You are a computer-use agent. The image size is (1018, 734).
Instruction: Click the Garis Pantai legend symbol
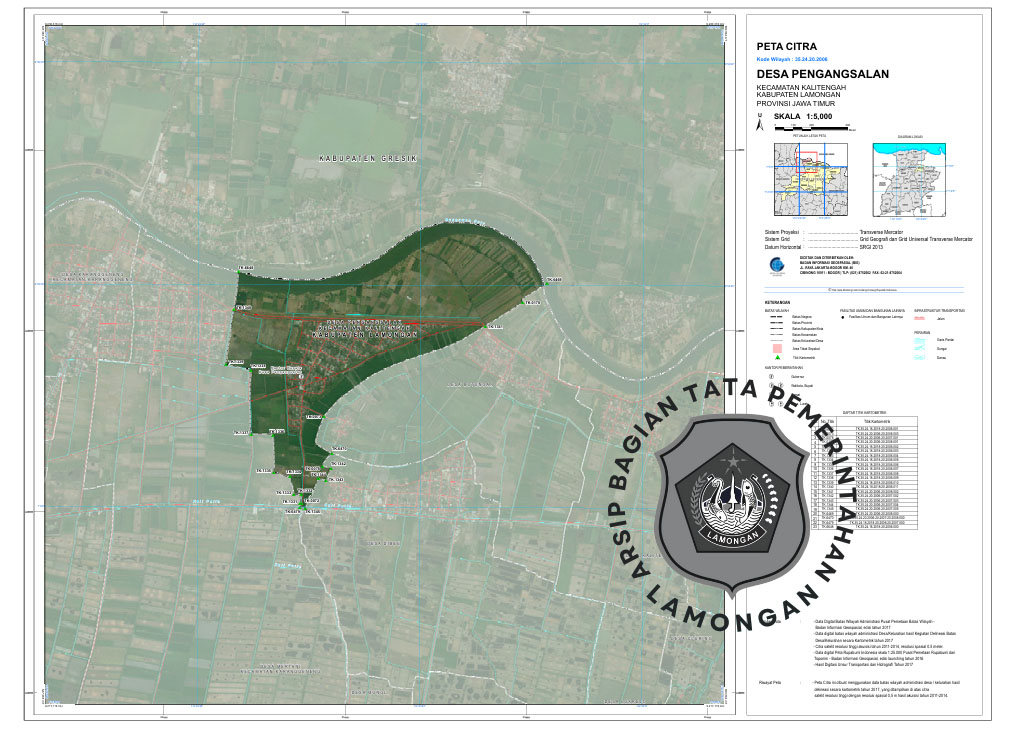920,339
